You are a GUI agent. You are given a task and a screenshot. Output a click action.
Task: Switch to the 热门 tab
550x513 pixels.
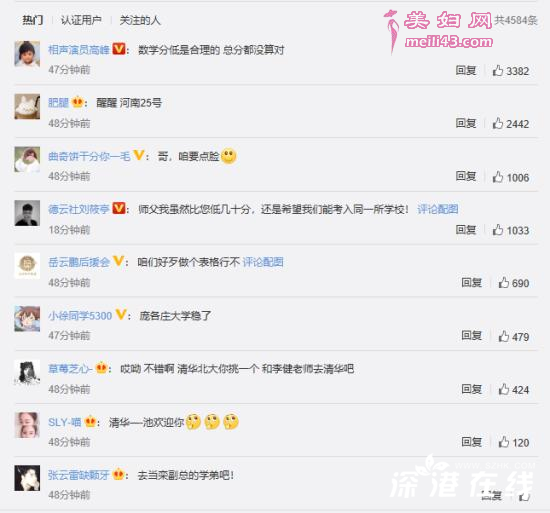click(x=33, y=20)
